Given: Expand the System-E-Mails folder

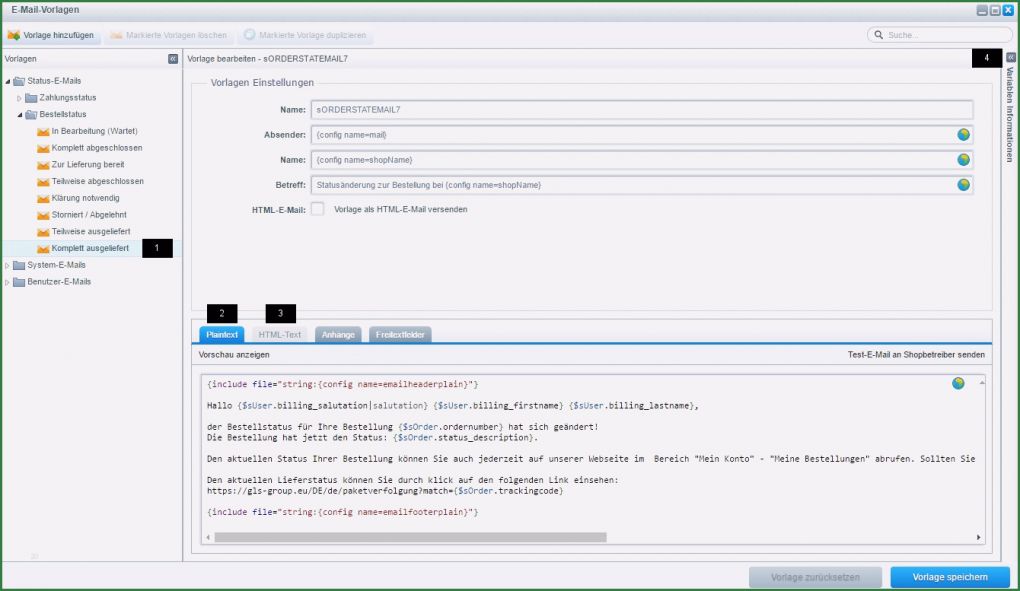Looking at the screenshot, I should click(7, 264).
